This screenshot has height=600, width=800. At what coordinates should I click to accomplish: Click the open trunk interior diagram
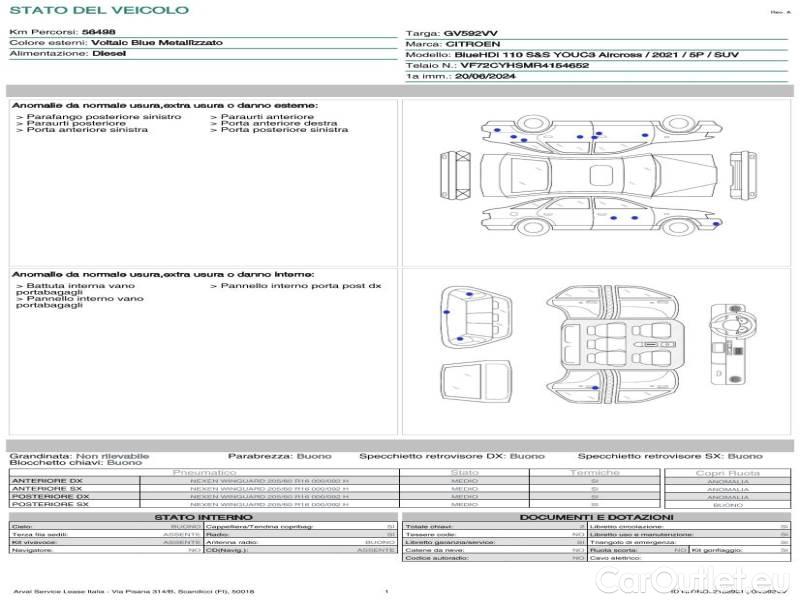click(x=473, y=315)
